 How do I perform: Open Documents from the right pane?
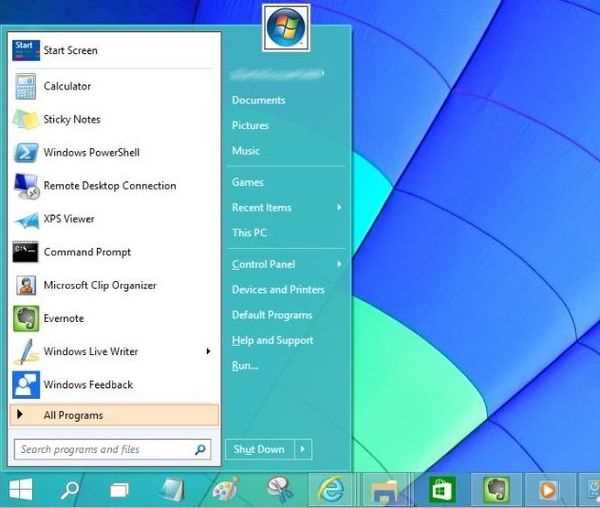pyautogui.click(x=258, y=100)
